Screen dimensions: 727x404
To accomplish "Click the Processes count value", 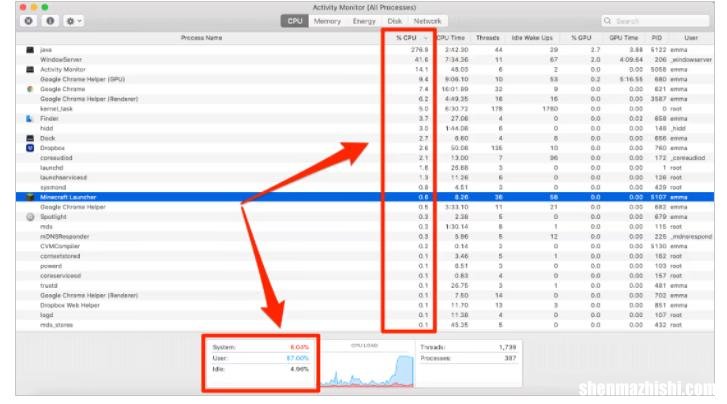I will pos(510,358).
